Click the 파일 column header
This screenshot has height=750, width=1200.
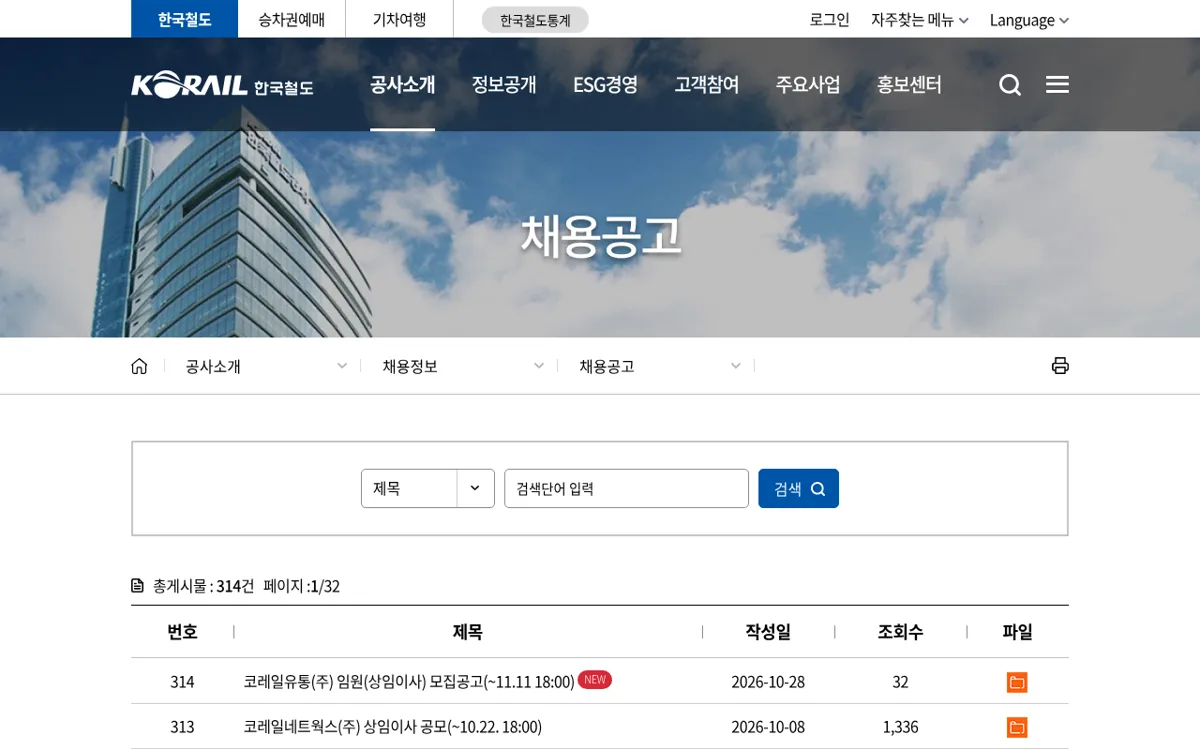pyautogui.click(x=1017, y=632)
